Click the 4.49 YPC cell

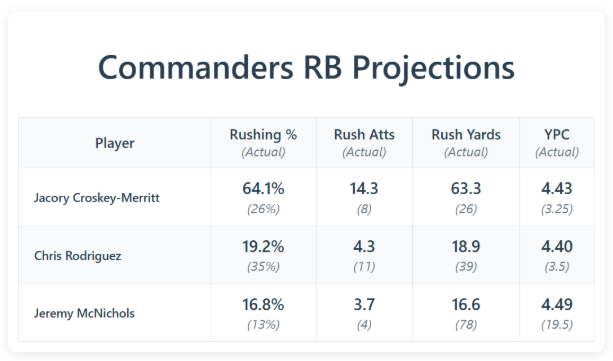(x=557, y=313)
